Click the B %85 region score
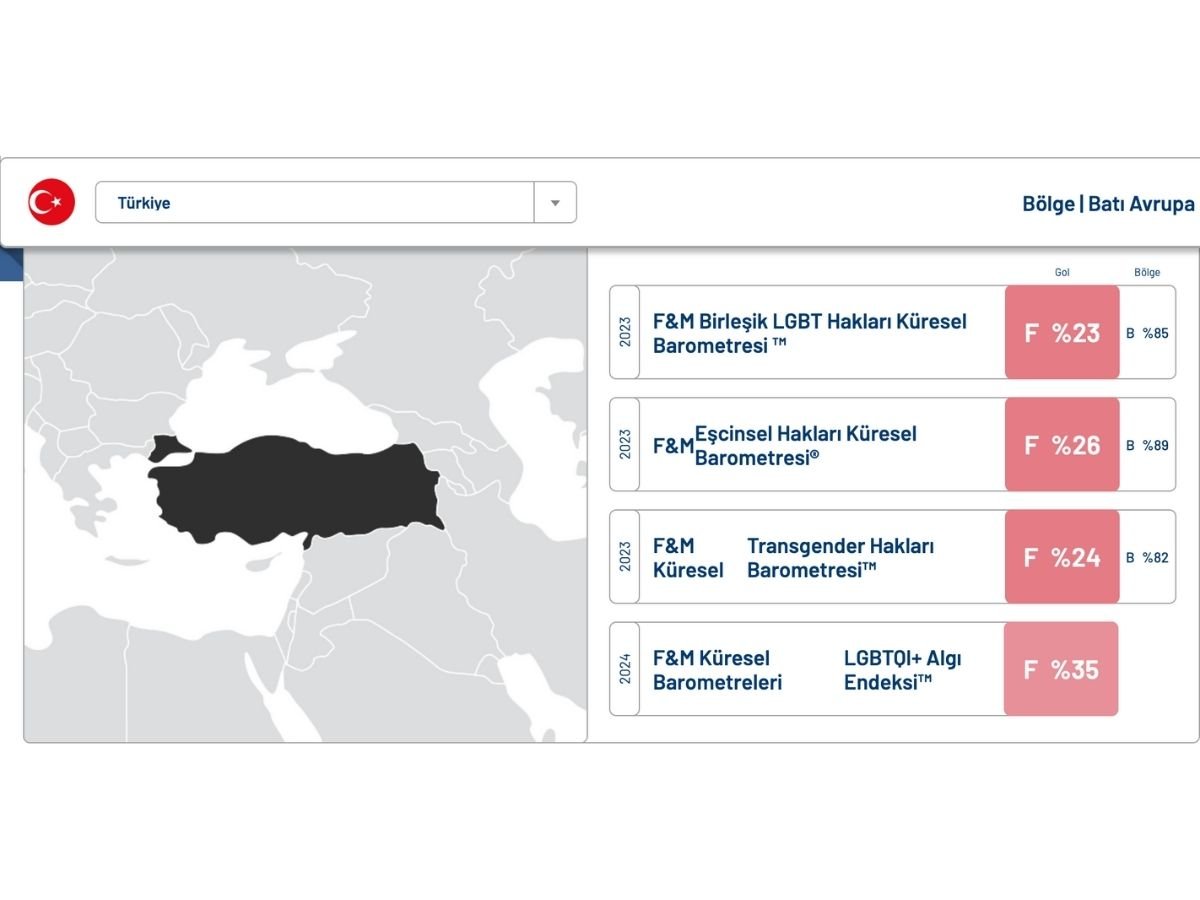This screenshot has height=900, width=1200. (x=1147, y=333)
